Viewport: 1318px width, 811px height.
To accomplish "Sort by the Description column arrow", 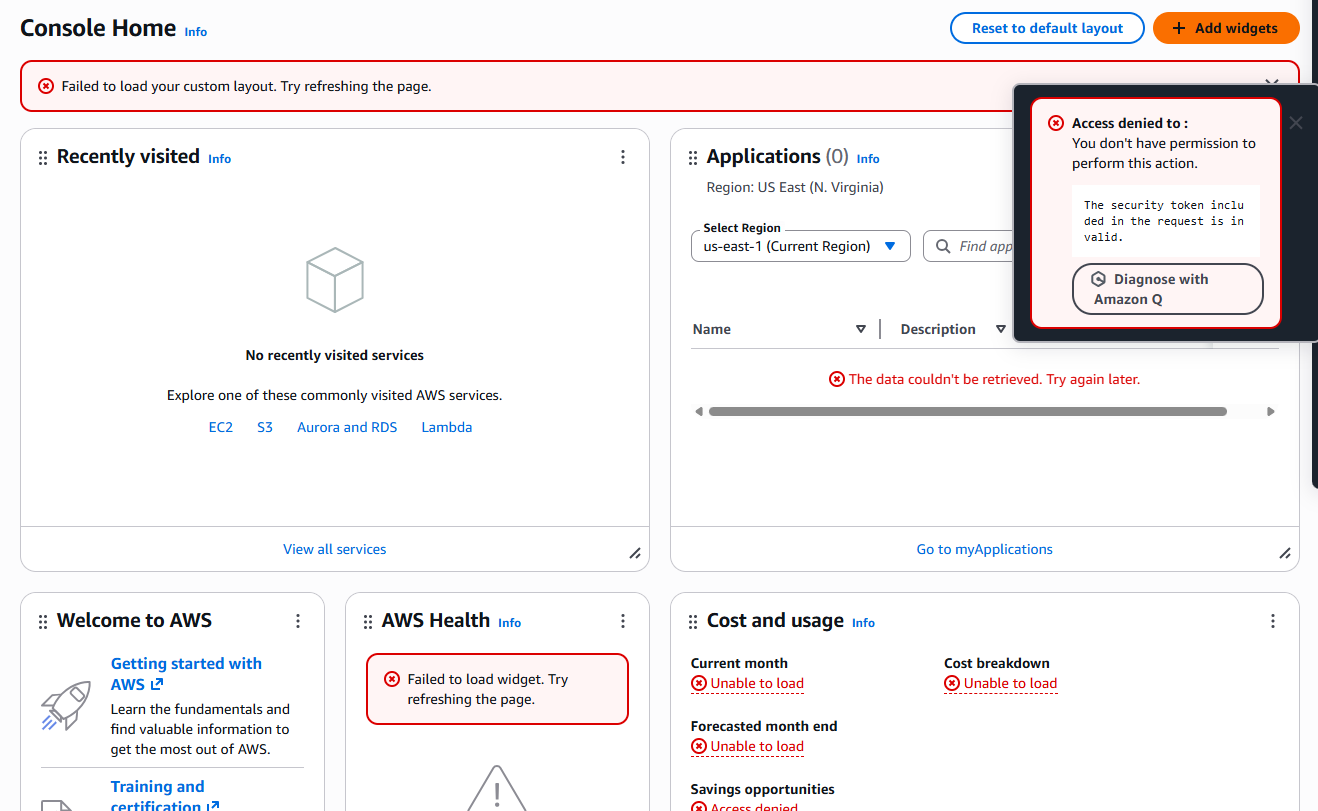I will tap(1000, 329).
